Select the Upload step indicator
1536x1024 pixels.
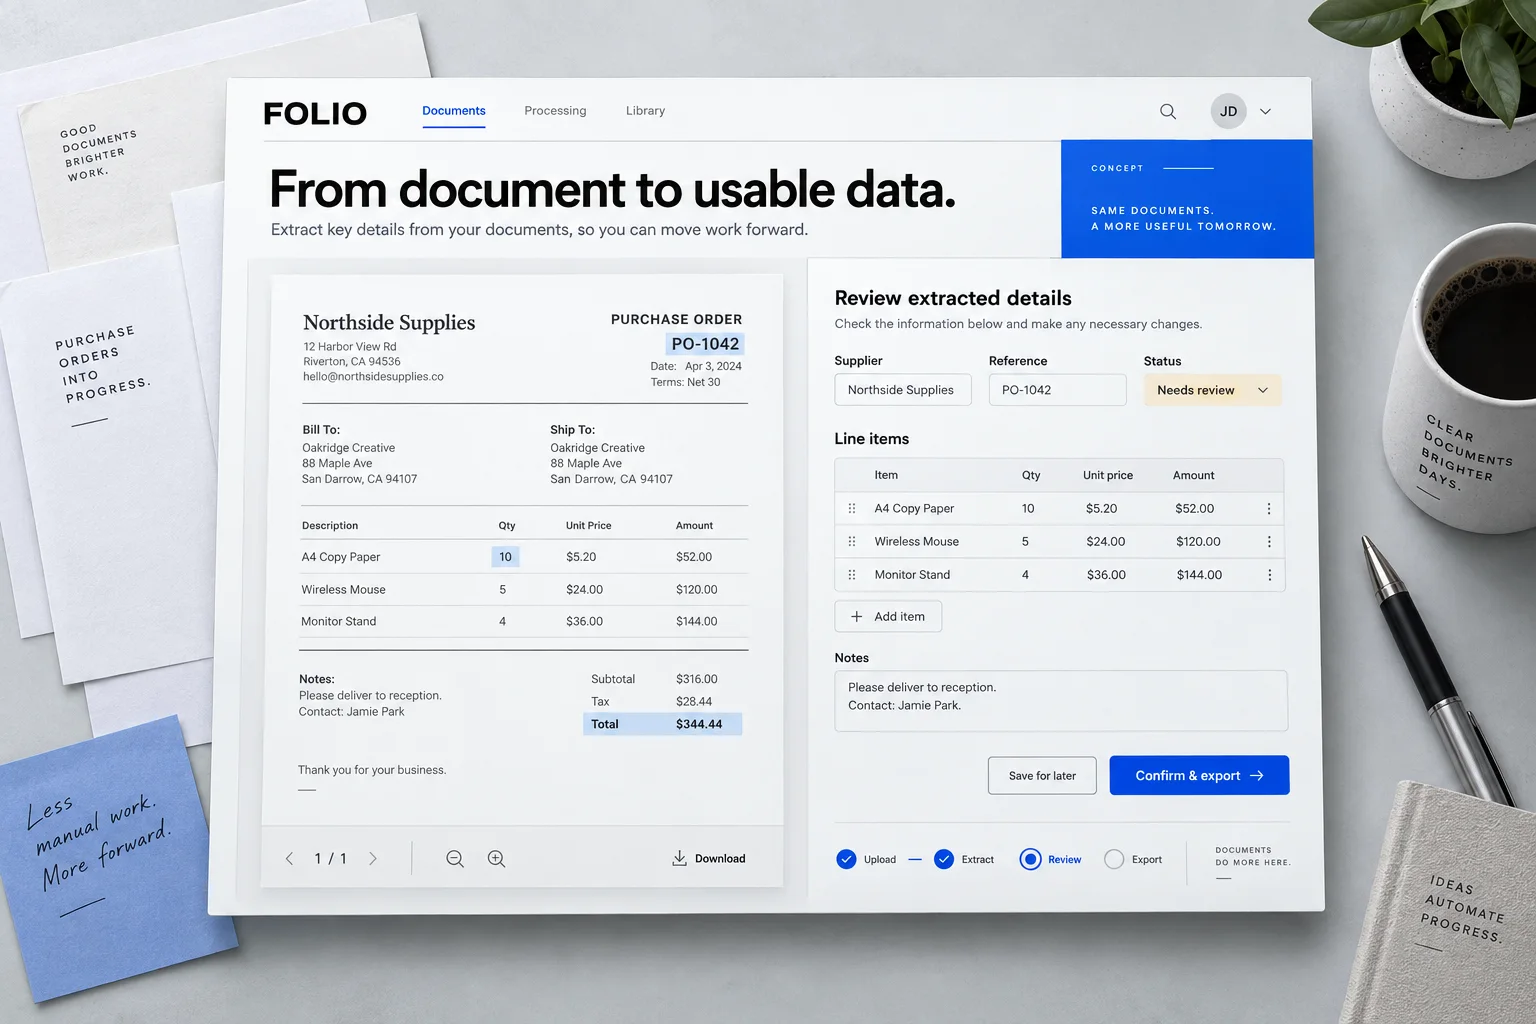pyautogui.click(x=866, y=860)
